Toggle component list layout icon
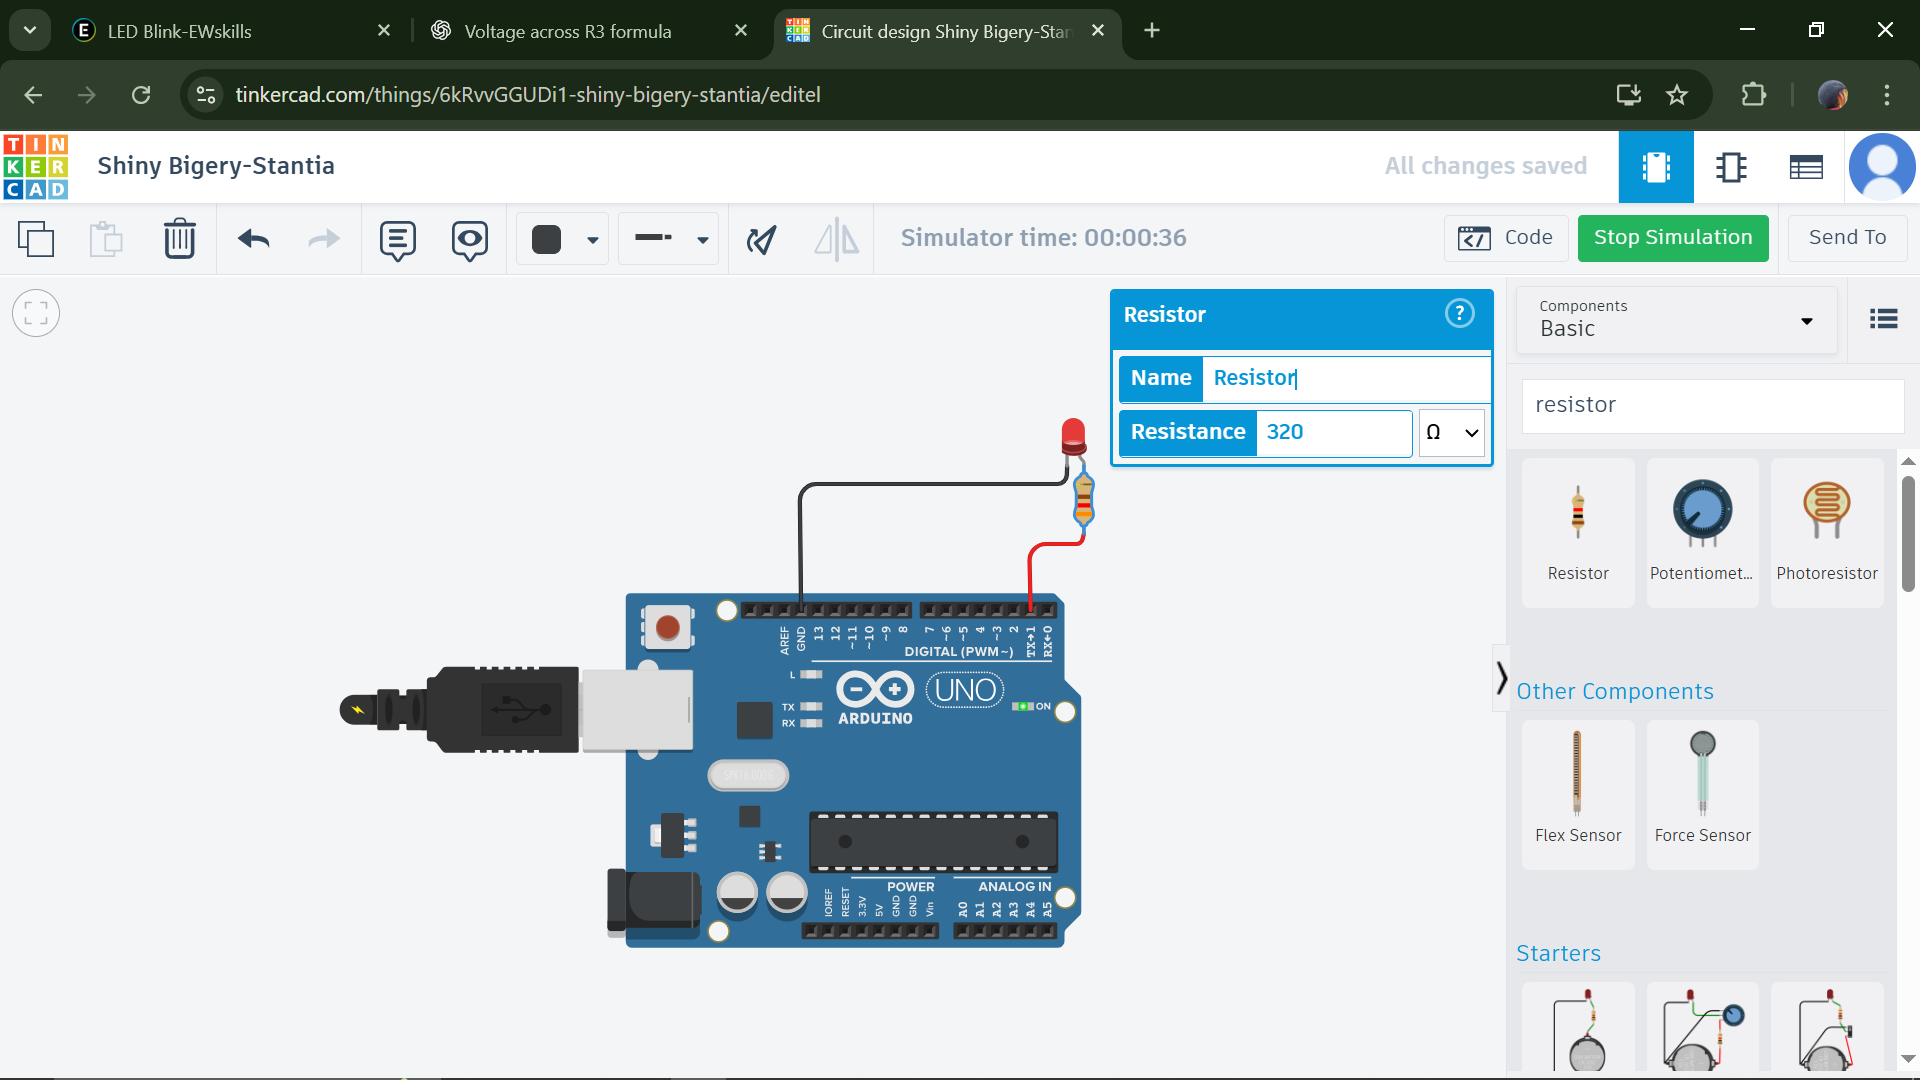The image size is (1920, 1080). click(x=1884, y=319)
